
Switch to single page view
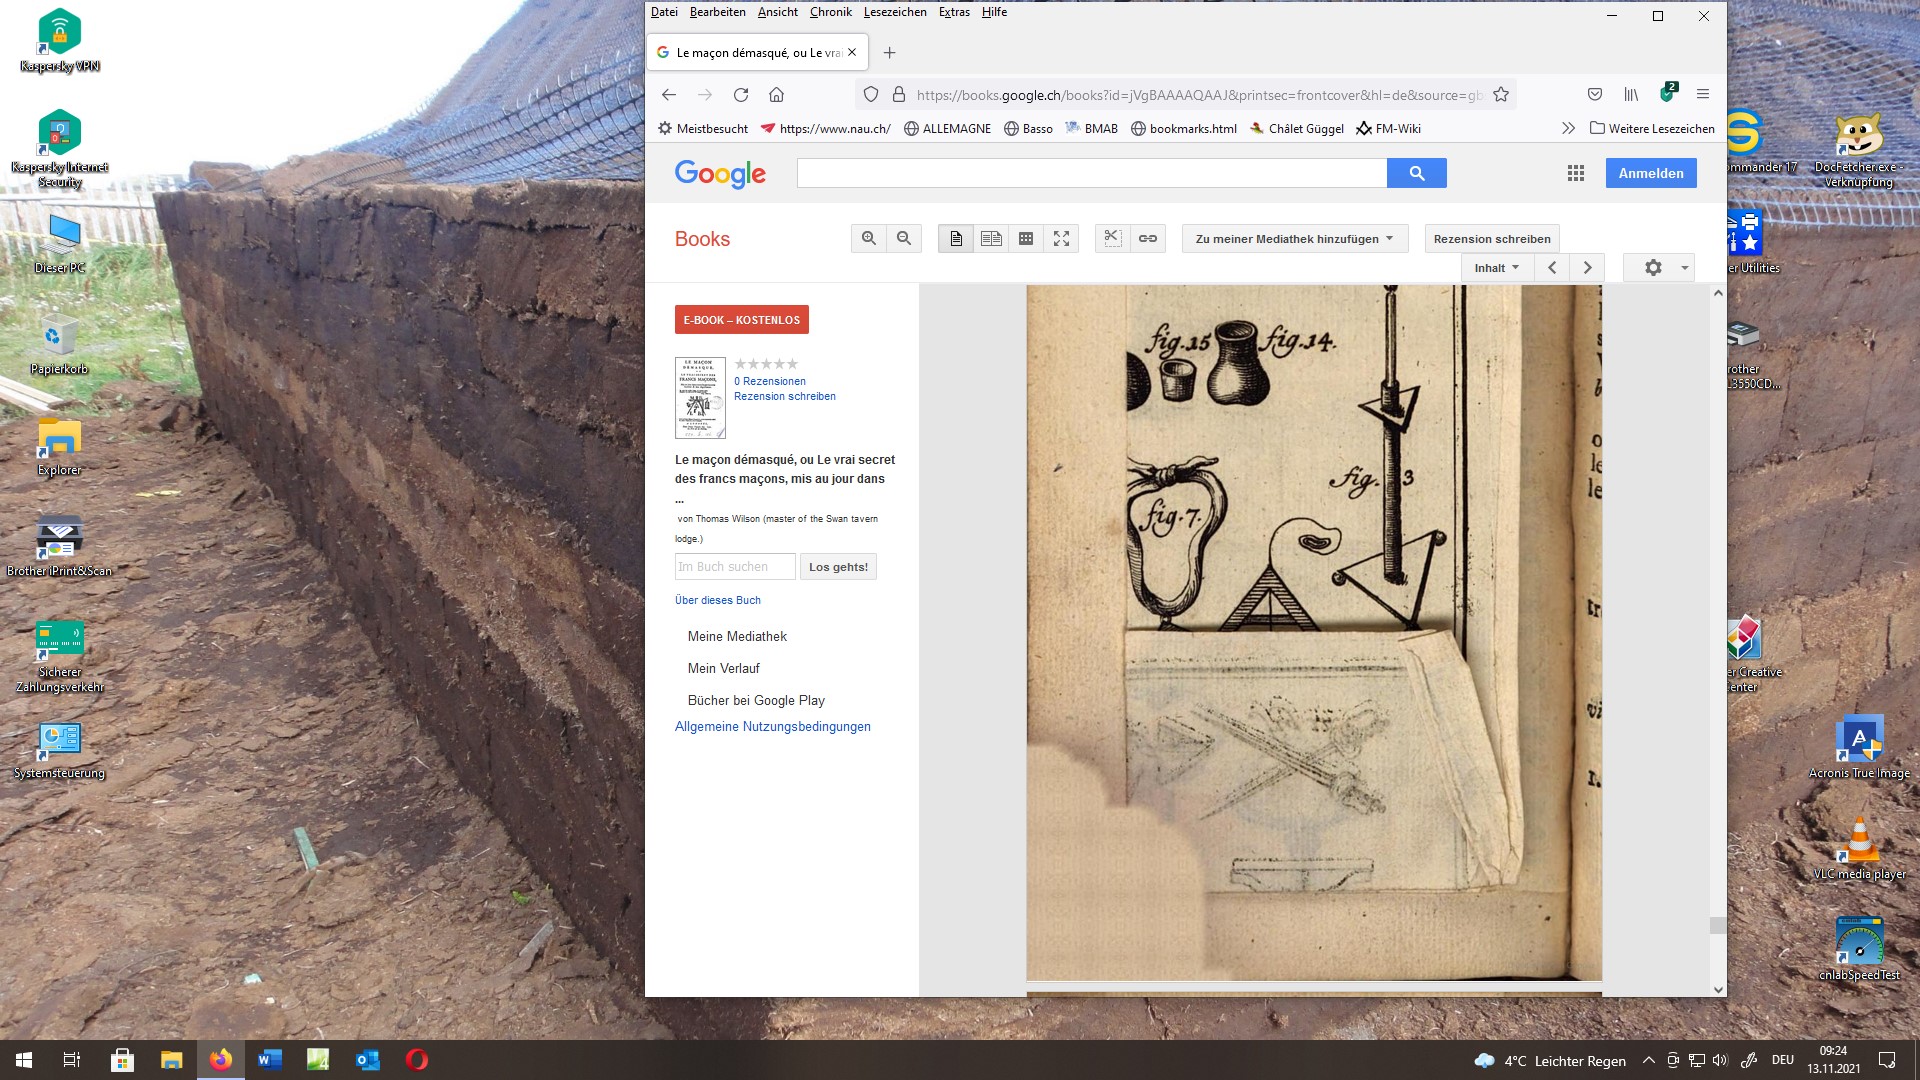pos(956,239)
